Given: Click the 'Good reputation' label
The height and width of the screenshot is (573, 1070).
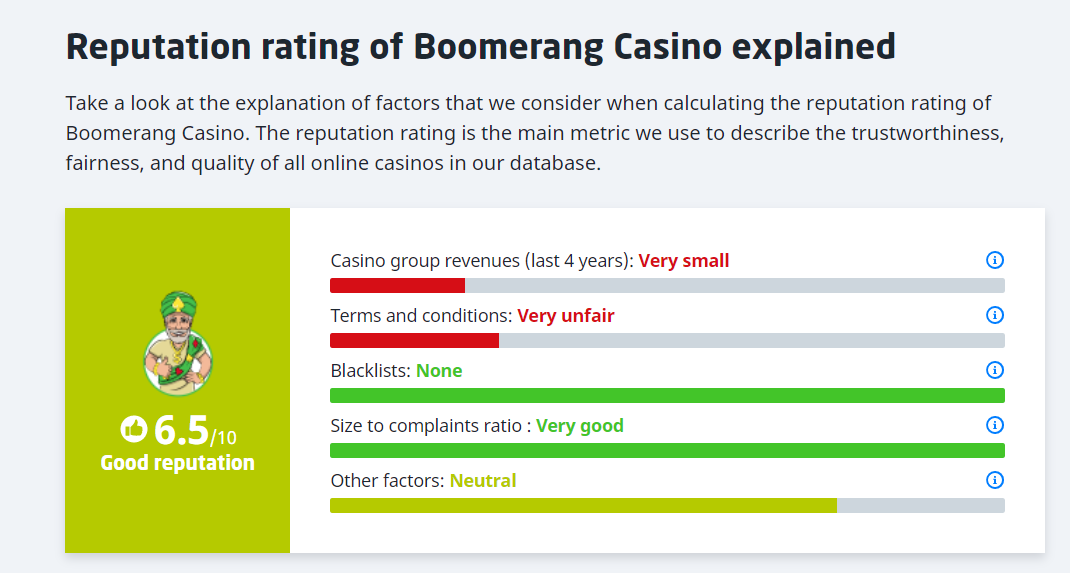Looking at the screenshot, I should pyautogui.click(x=178, y=463).
